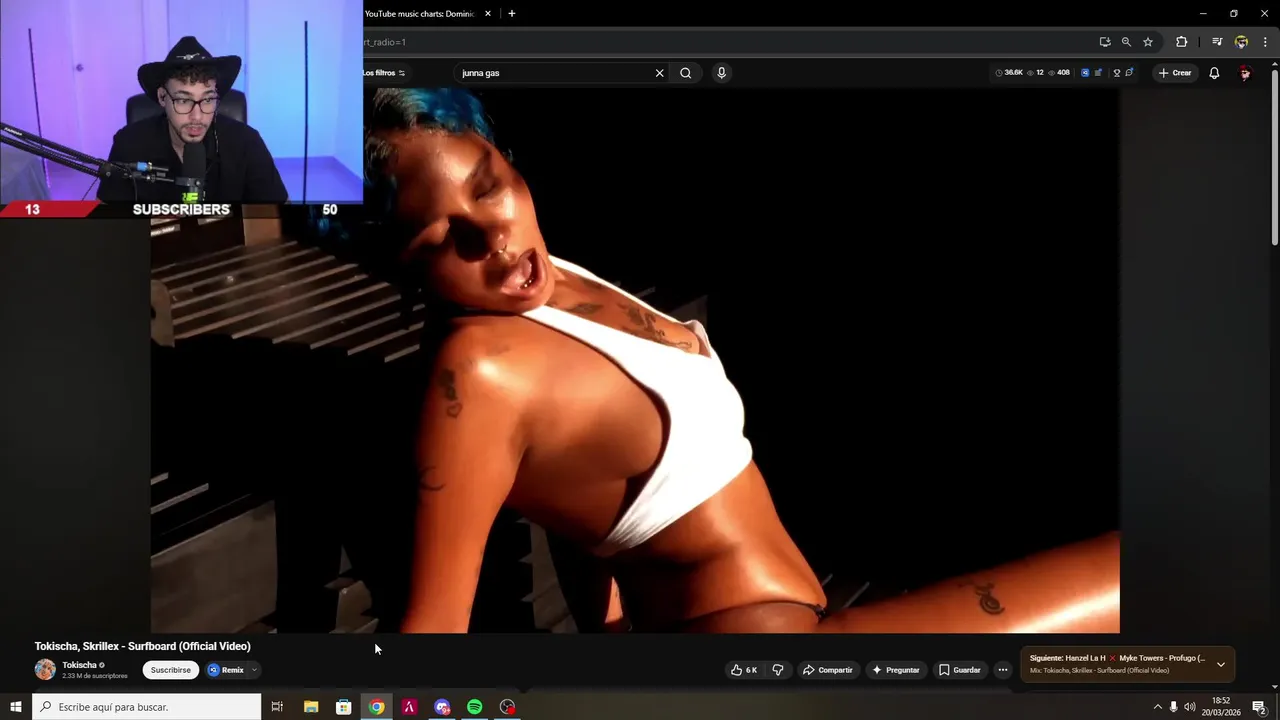Click the zoom magnifier in the address bar
This screenshot has height=720, width=1280.
tap(1126, 42)
